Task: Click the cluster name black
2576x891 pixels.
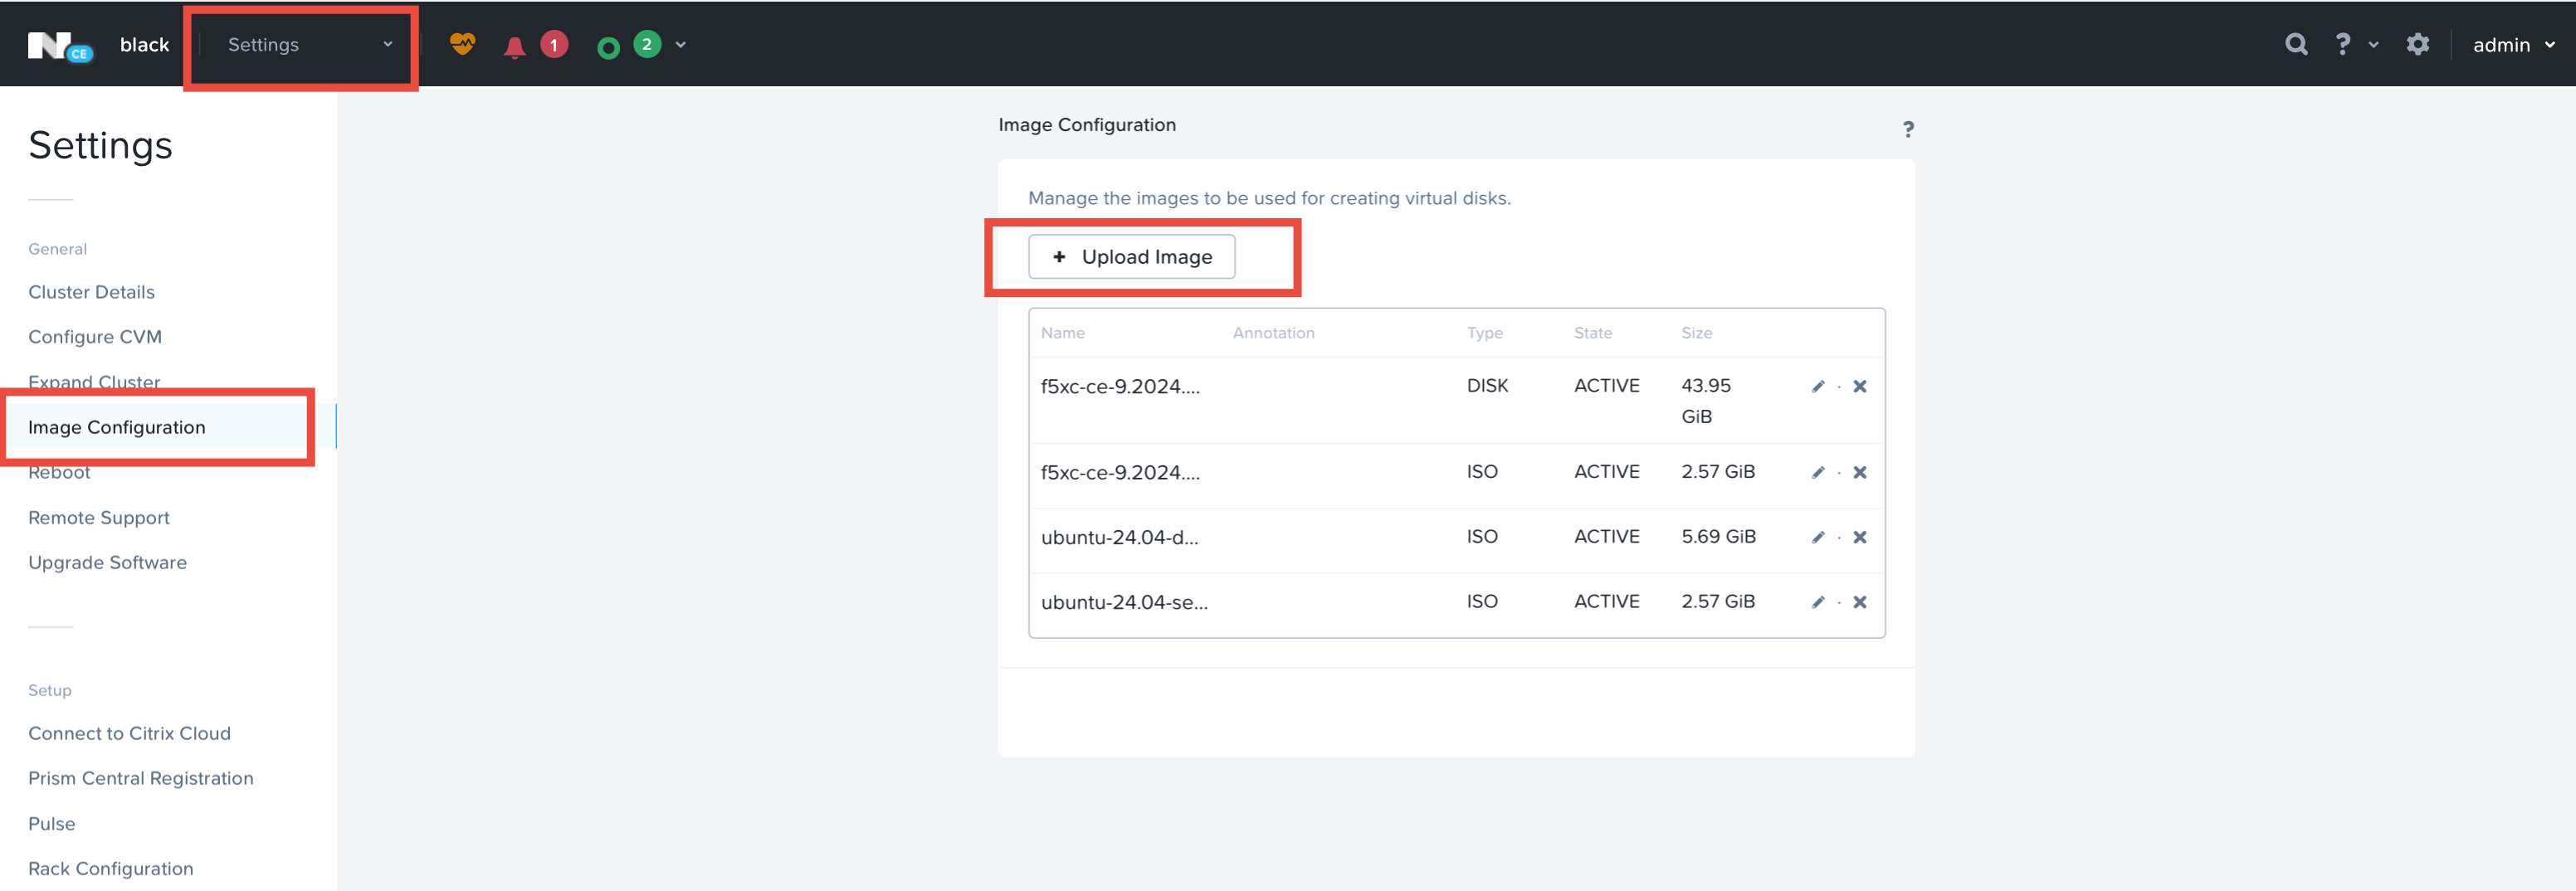Action: click(144, 44)
